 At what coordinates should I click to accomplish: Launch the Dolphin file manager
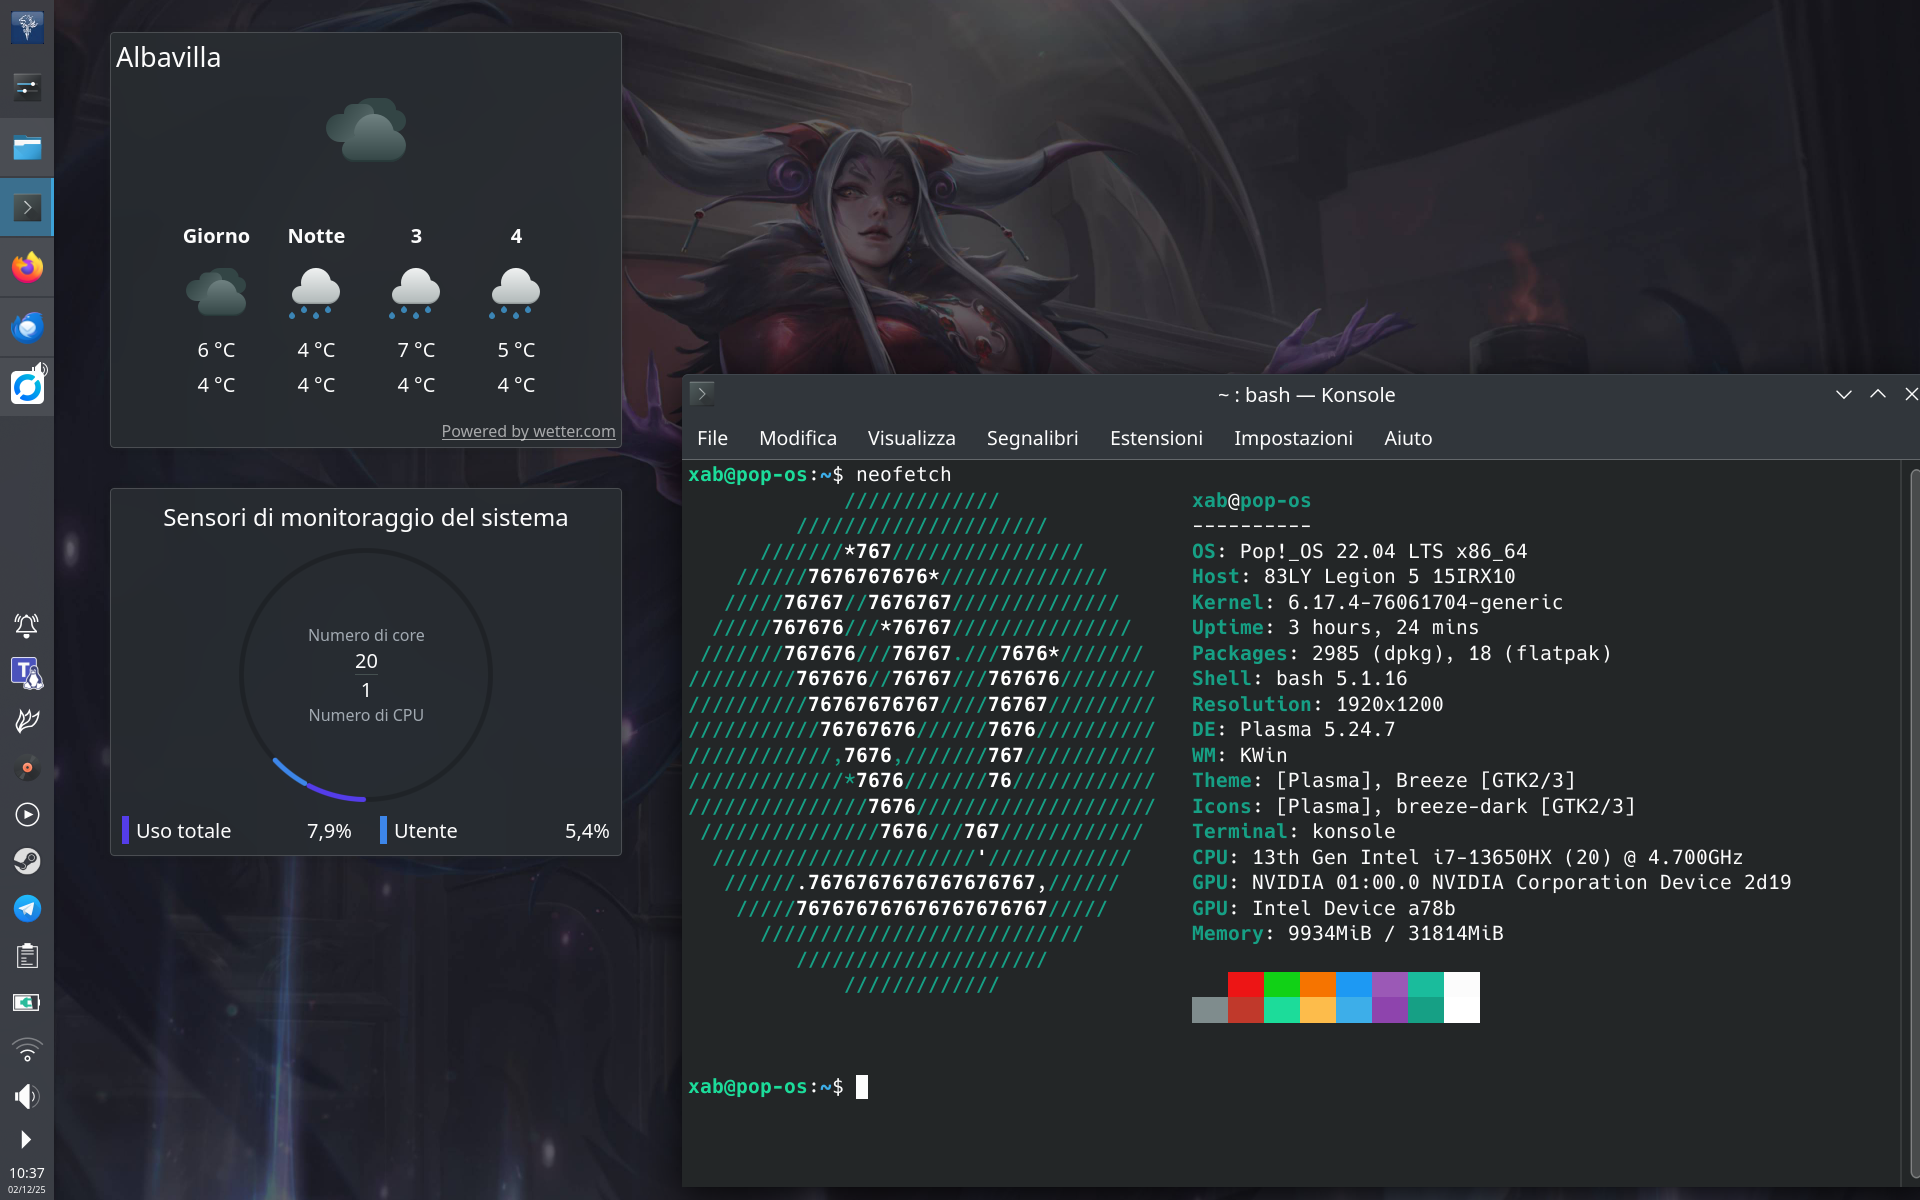(x=27, y=148)
